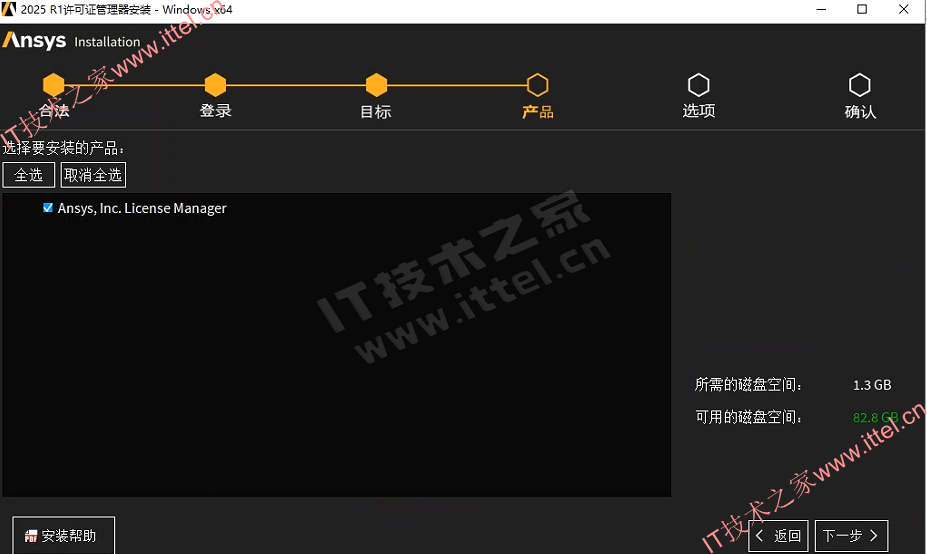
Task: Click the 目标 step hexagon icon
Action: 376,85
